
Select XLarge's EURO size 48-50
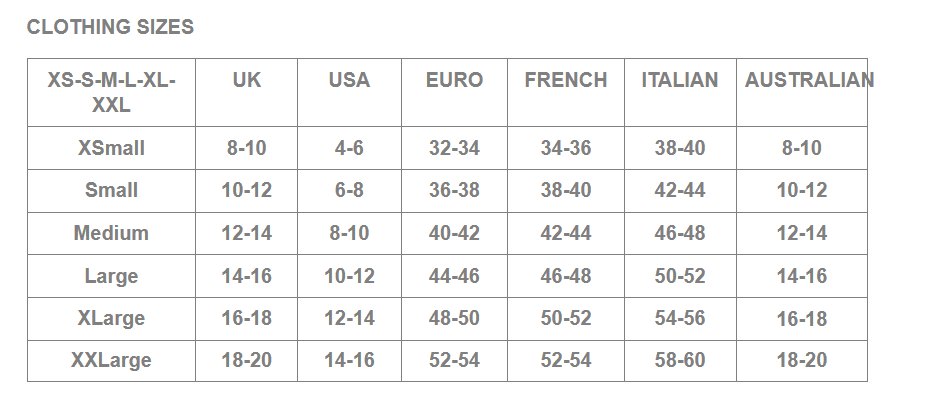point(454,318)
